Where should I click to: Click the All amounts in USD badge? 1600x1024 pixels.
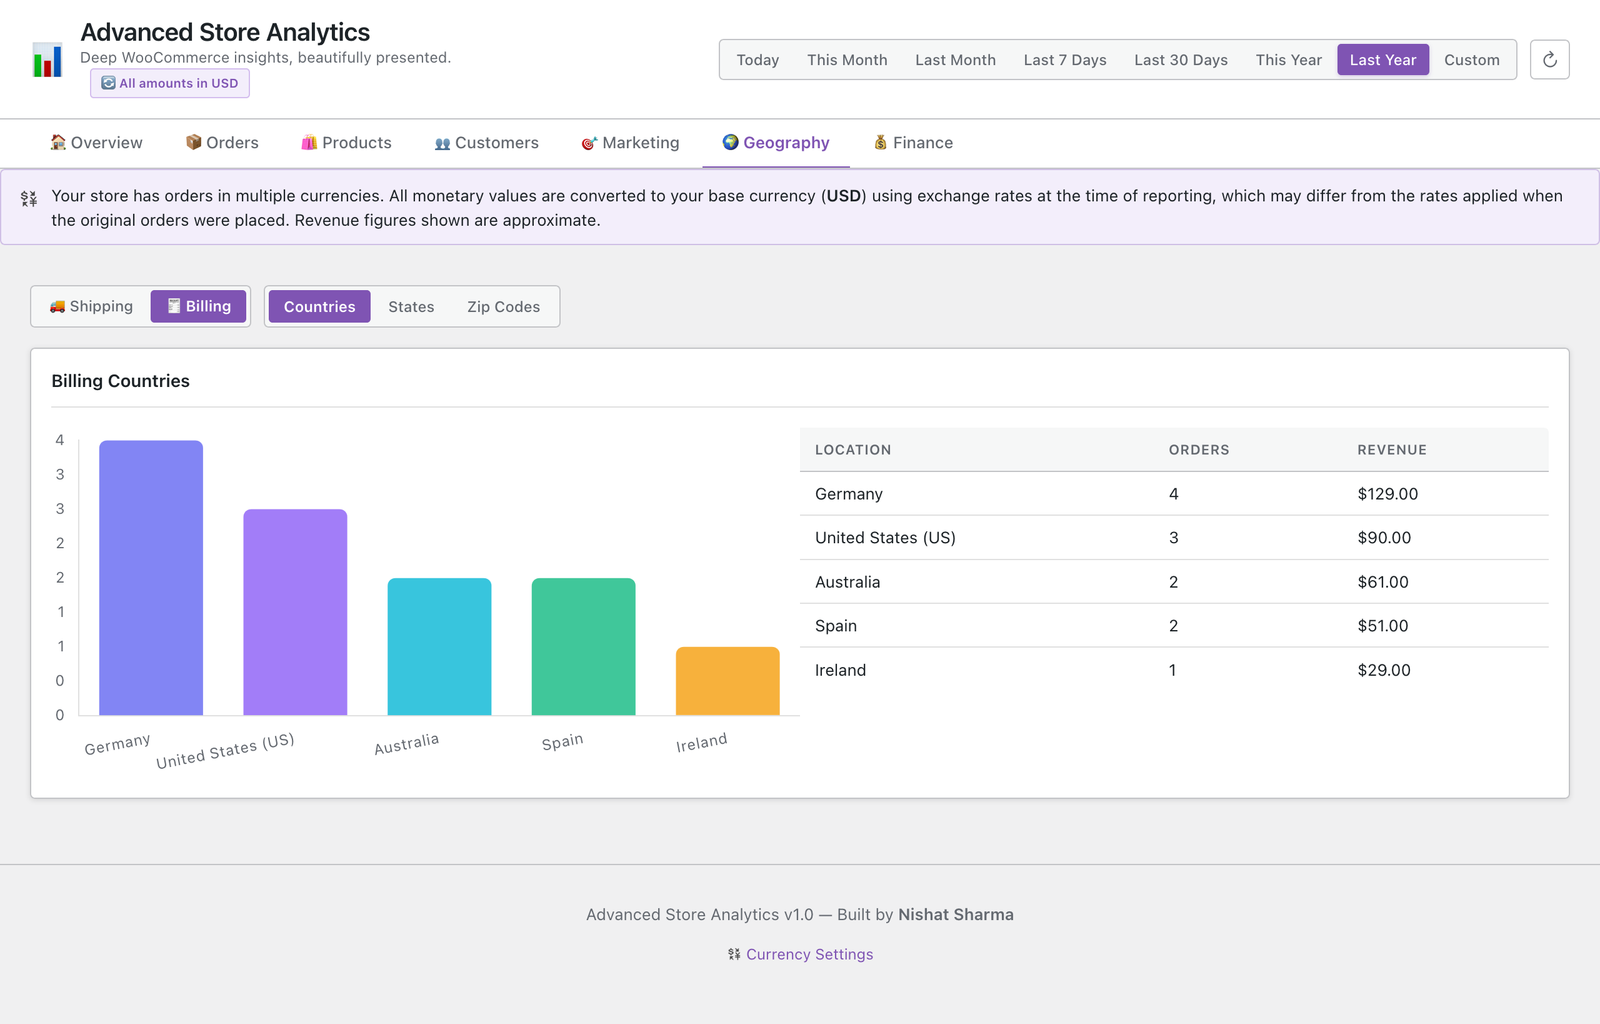170,83
